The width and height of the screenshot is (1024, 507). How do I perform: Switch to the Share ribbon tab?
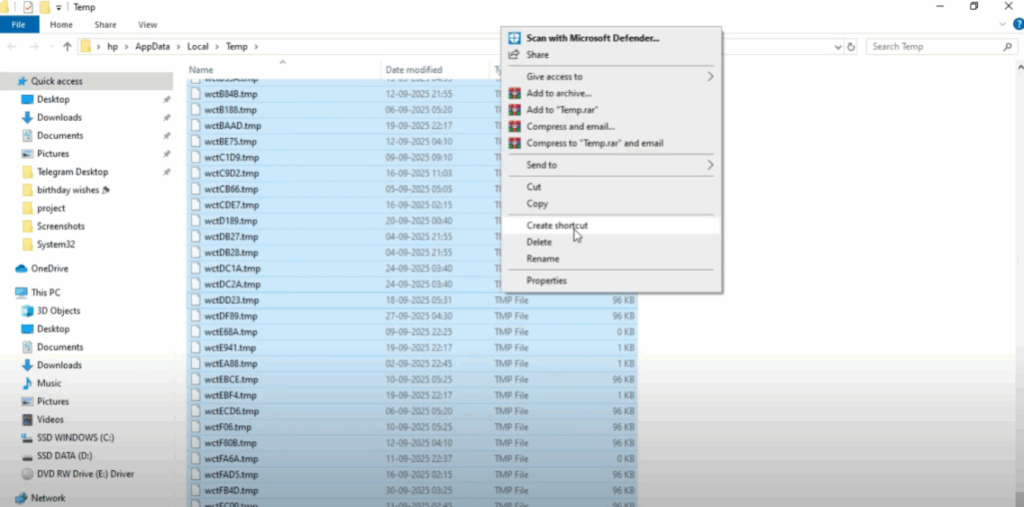[x=105, y=25]
